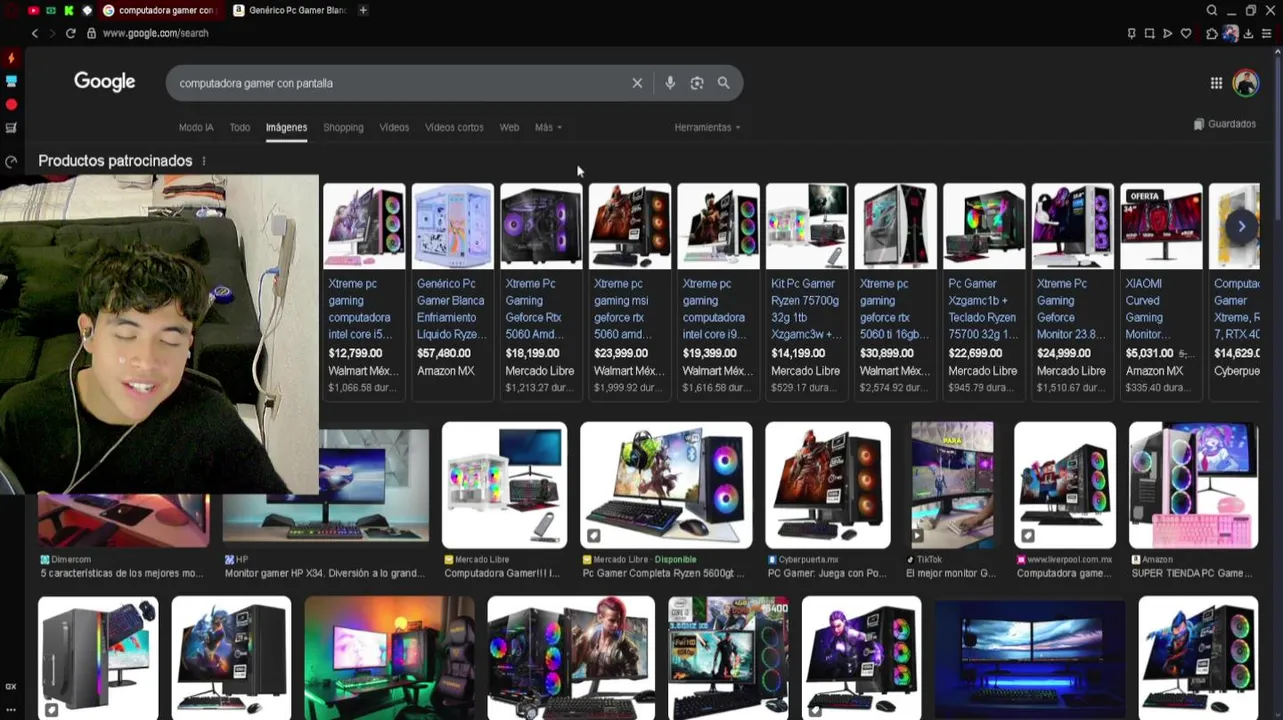
Task: Click the Google logo
Action: (104, 82)
